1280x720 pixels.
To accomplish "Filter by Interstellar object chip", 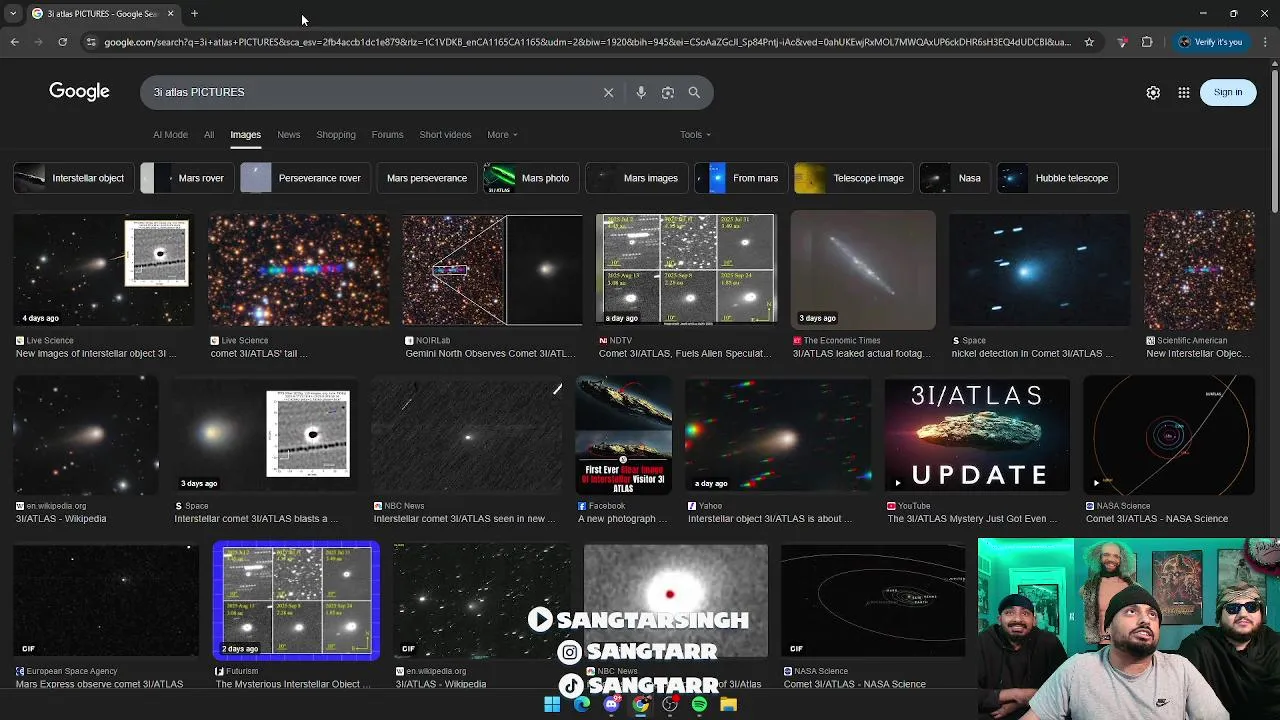I will point(72,178).
